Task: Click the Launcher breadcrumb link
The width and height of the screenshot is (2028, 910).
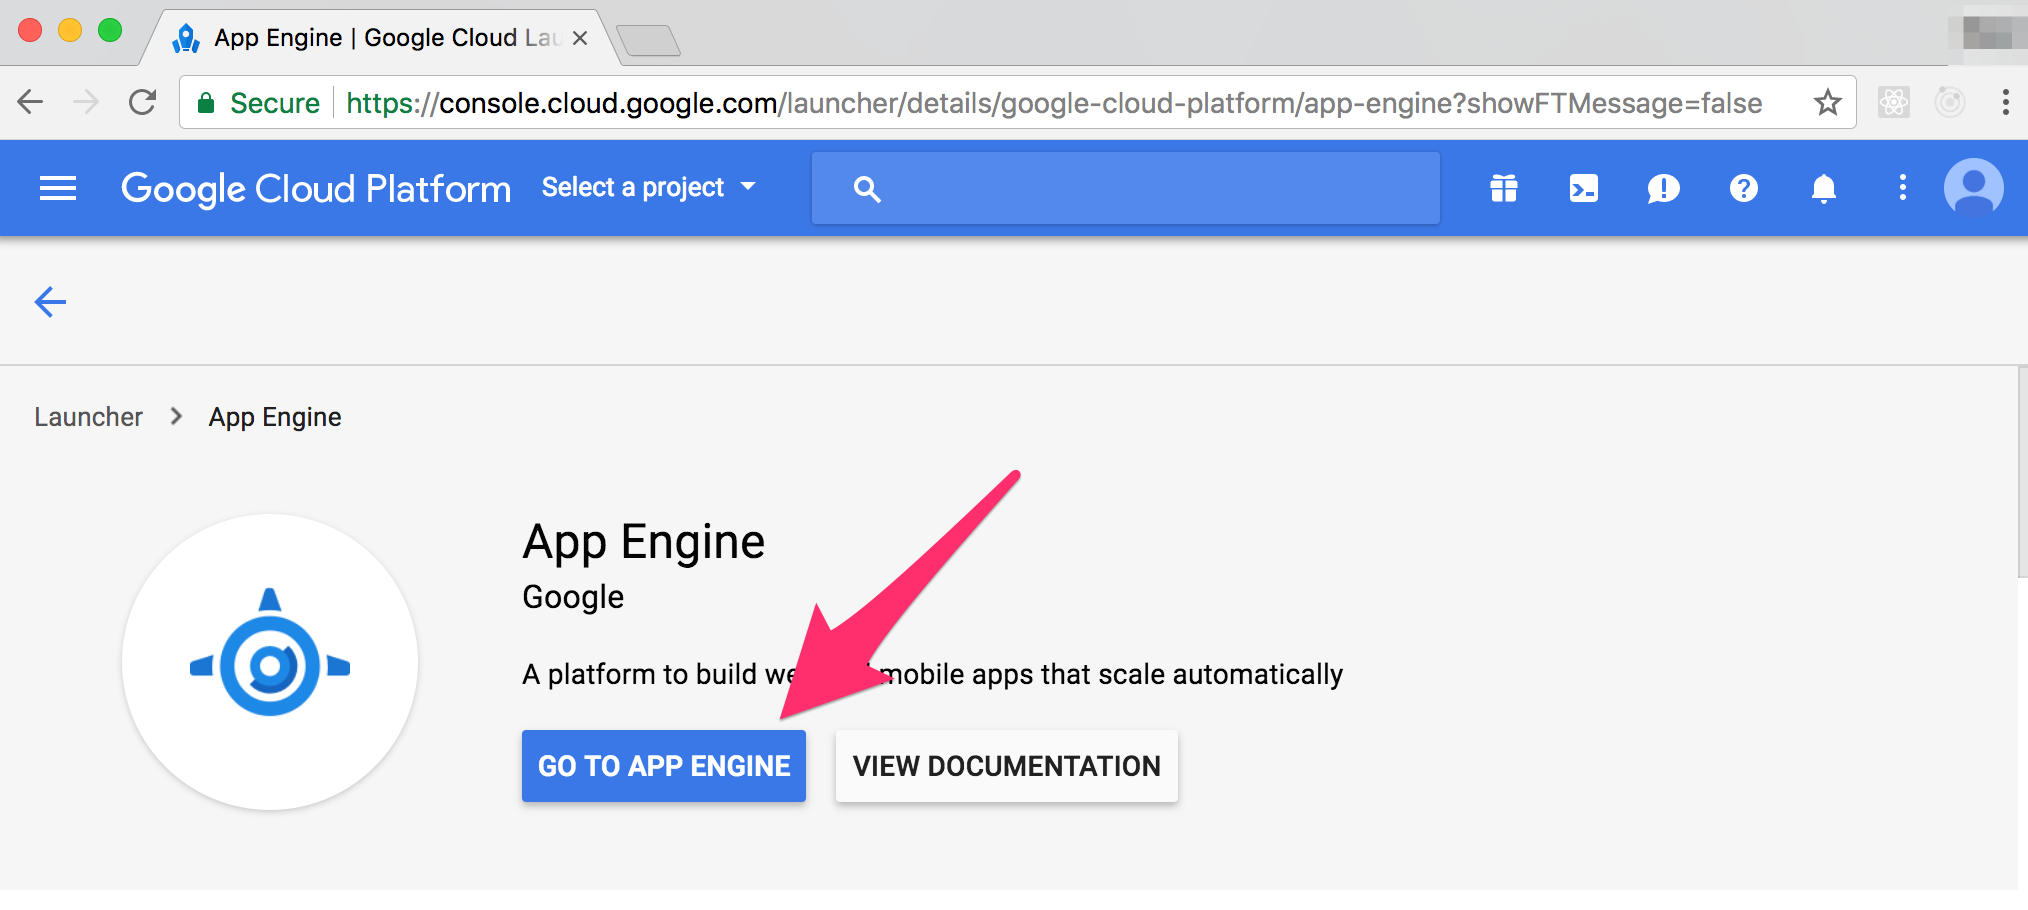Action: tap(89, 417)
